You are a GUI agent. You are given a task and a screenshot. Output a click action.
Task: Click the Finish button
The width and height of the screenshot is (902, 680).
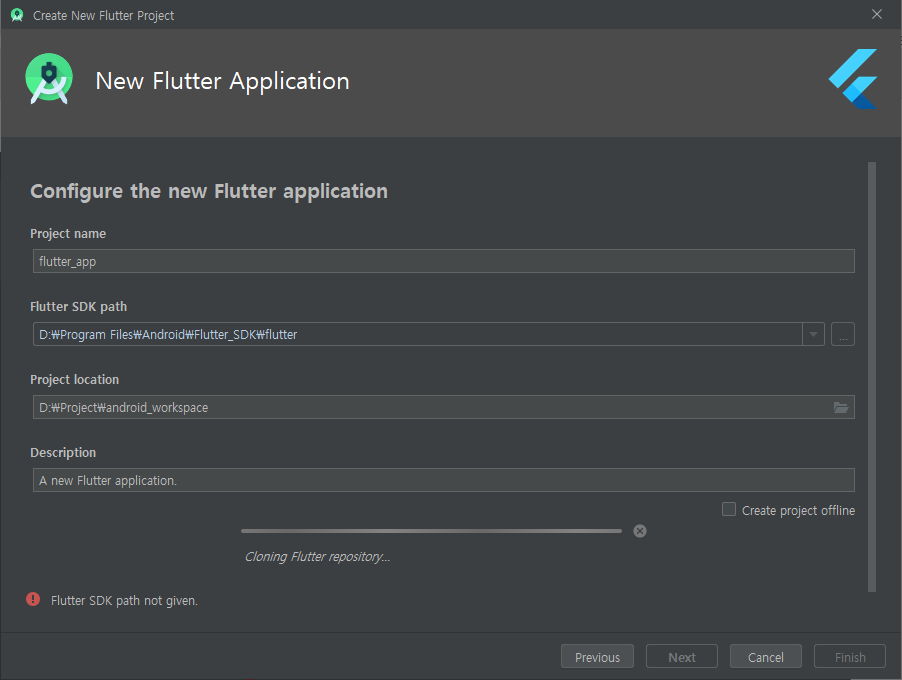(x=850, y=656)
